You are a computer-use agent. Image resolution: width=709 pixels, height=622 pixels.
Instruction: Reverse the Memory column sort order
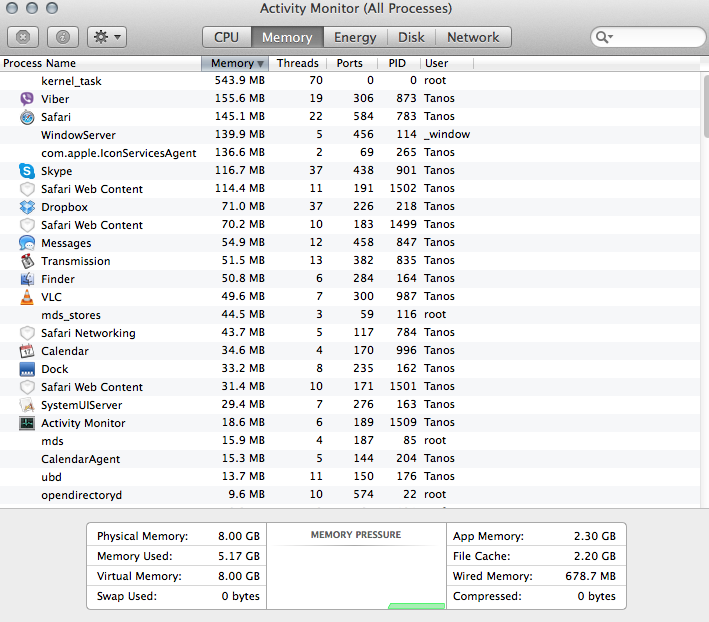coord(235,63)
